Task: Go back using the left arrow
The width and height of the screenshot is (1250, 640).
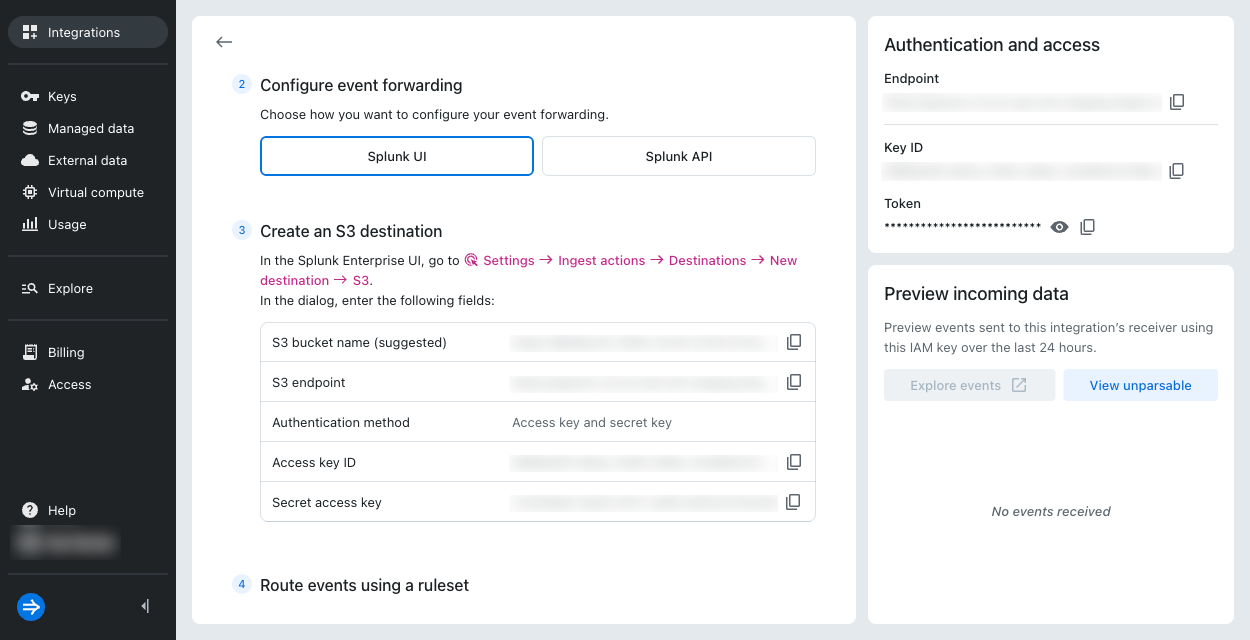Action: 224,42
